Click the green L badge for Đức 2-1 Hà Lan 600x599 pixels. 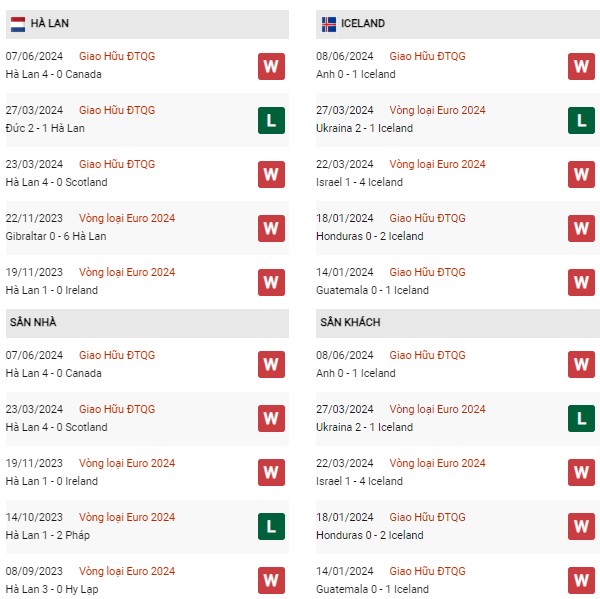271,121
